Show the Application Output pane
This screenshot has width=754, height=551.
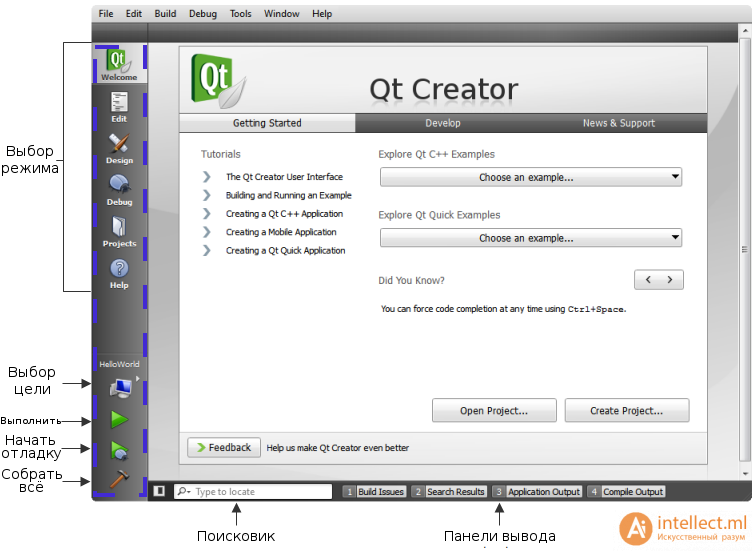pos(537,491)
